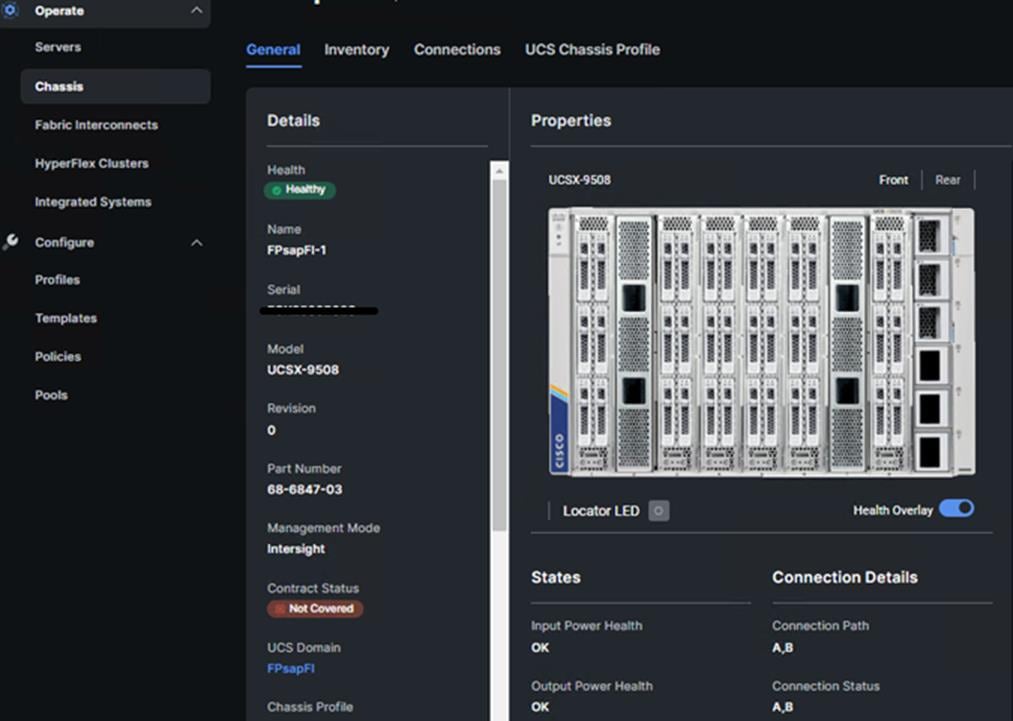Image resolution: width=1013 pixels, height=721 pixels.
Task: Click the Operate section gear icon
Action: (10, 10)
